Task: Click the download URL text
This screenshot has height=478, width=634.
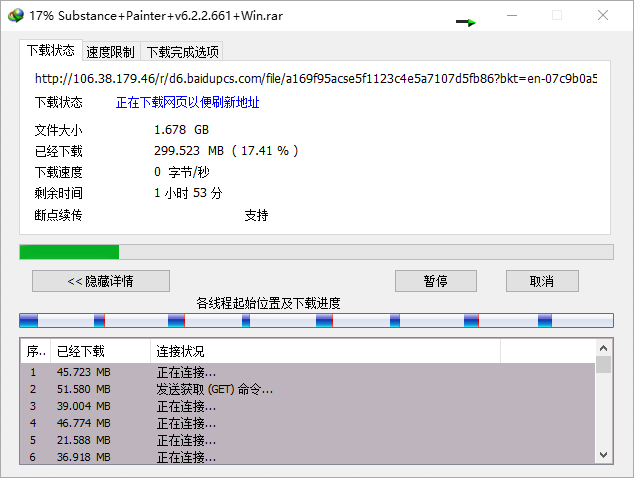Action: click(x=316, y=78)
